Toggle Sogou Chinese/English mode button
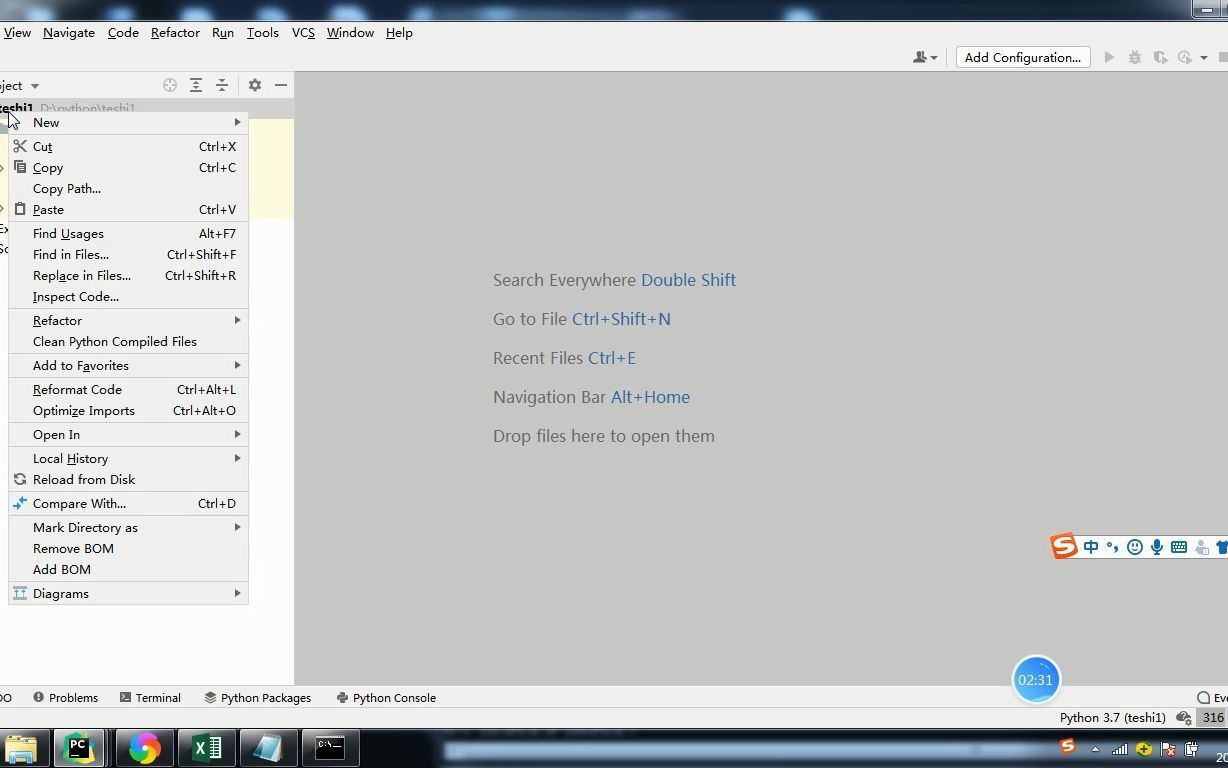The height and width of the screenshot is (768, 1228). 1091,547
